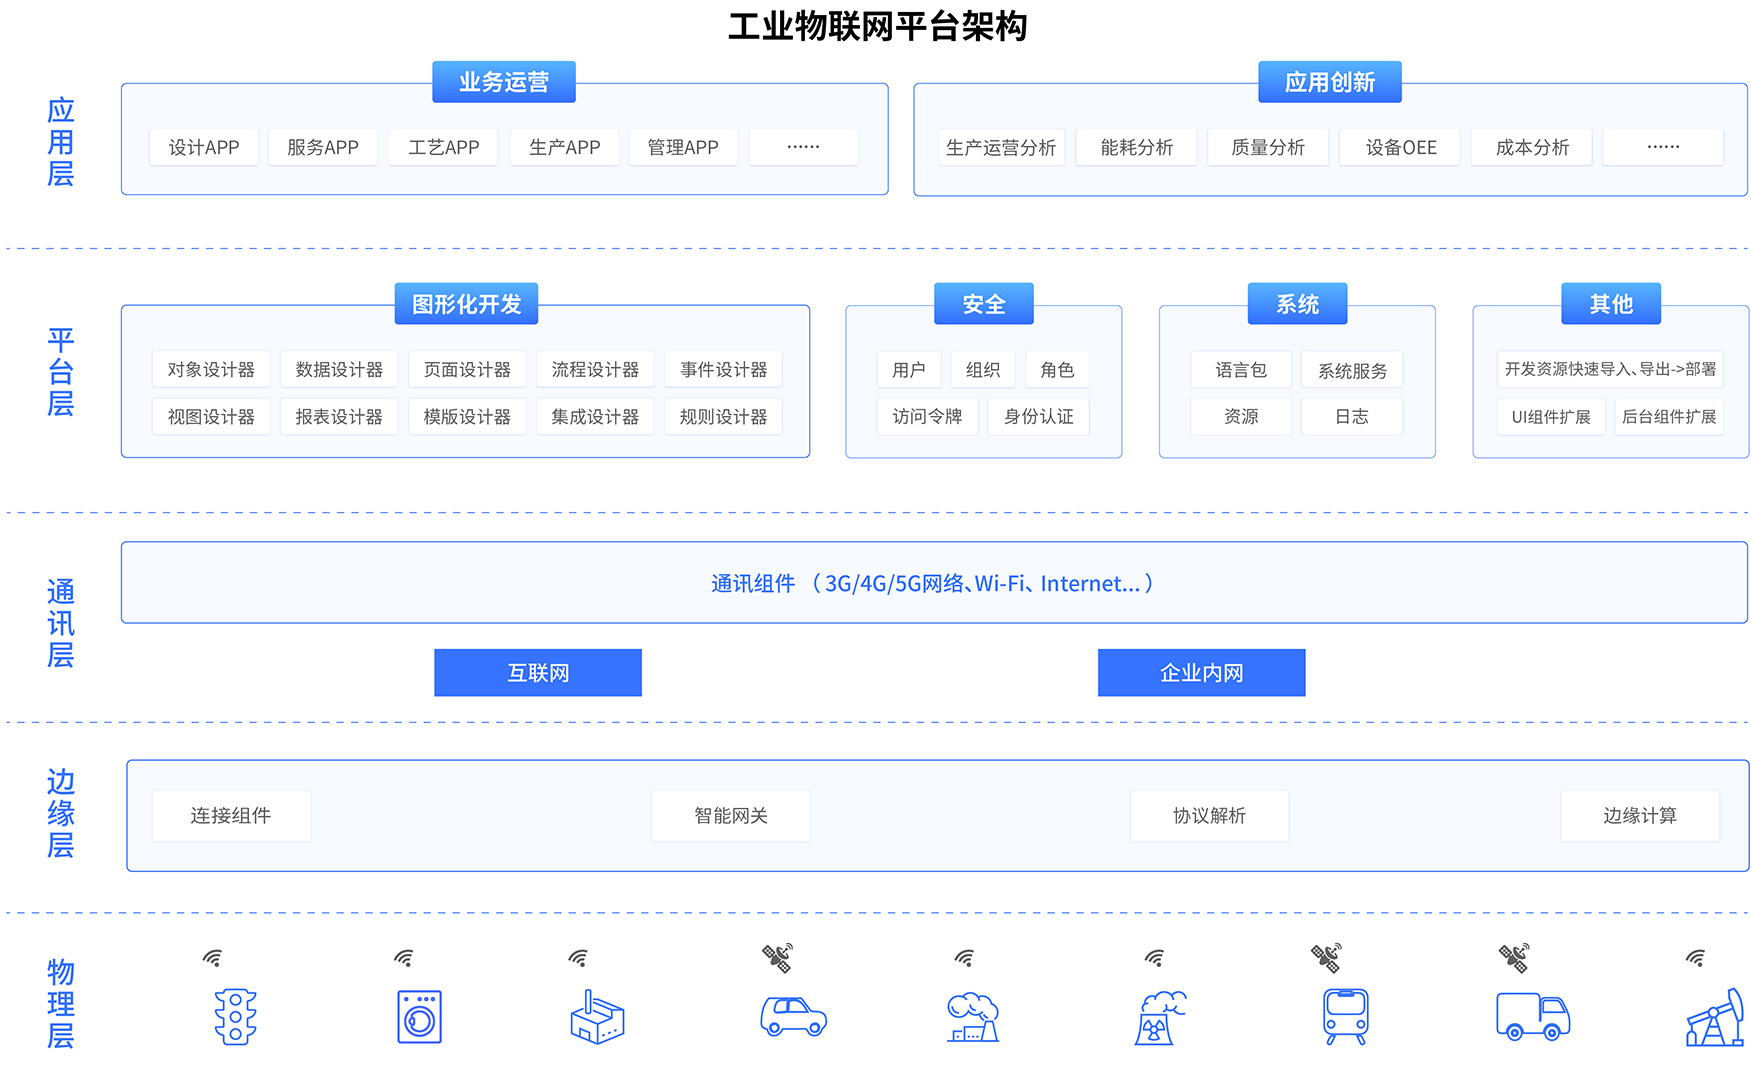Click the 设计APP button
Viewport: 1751px width, 1085px height.
(204, 146)
